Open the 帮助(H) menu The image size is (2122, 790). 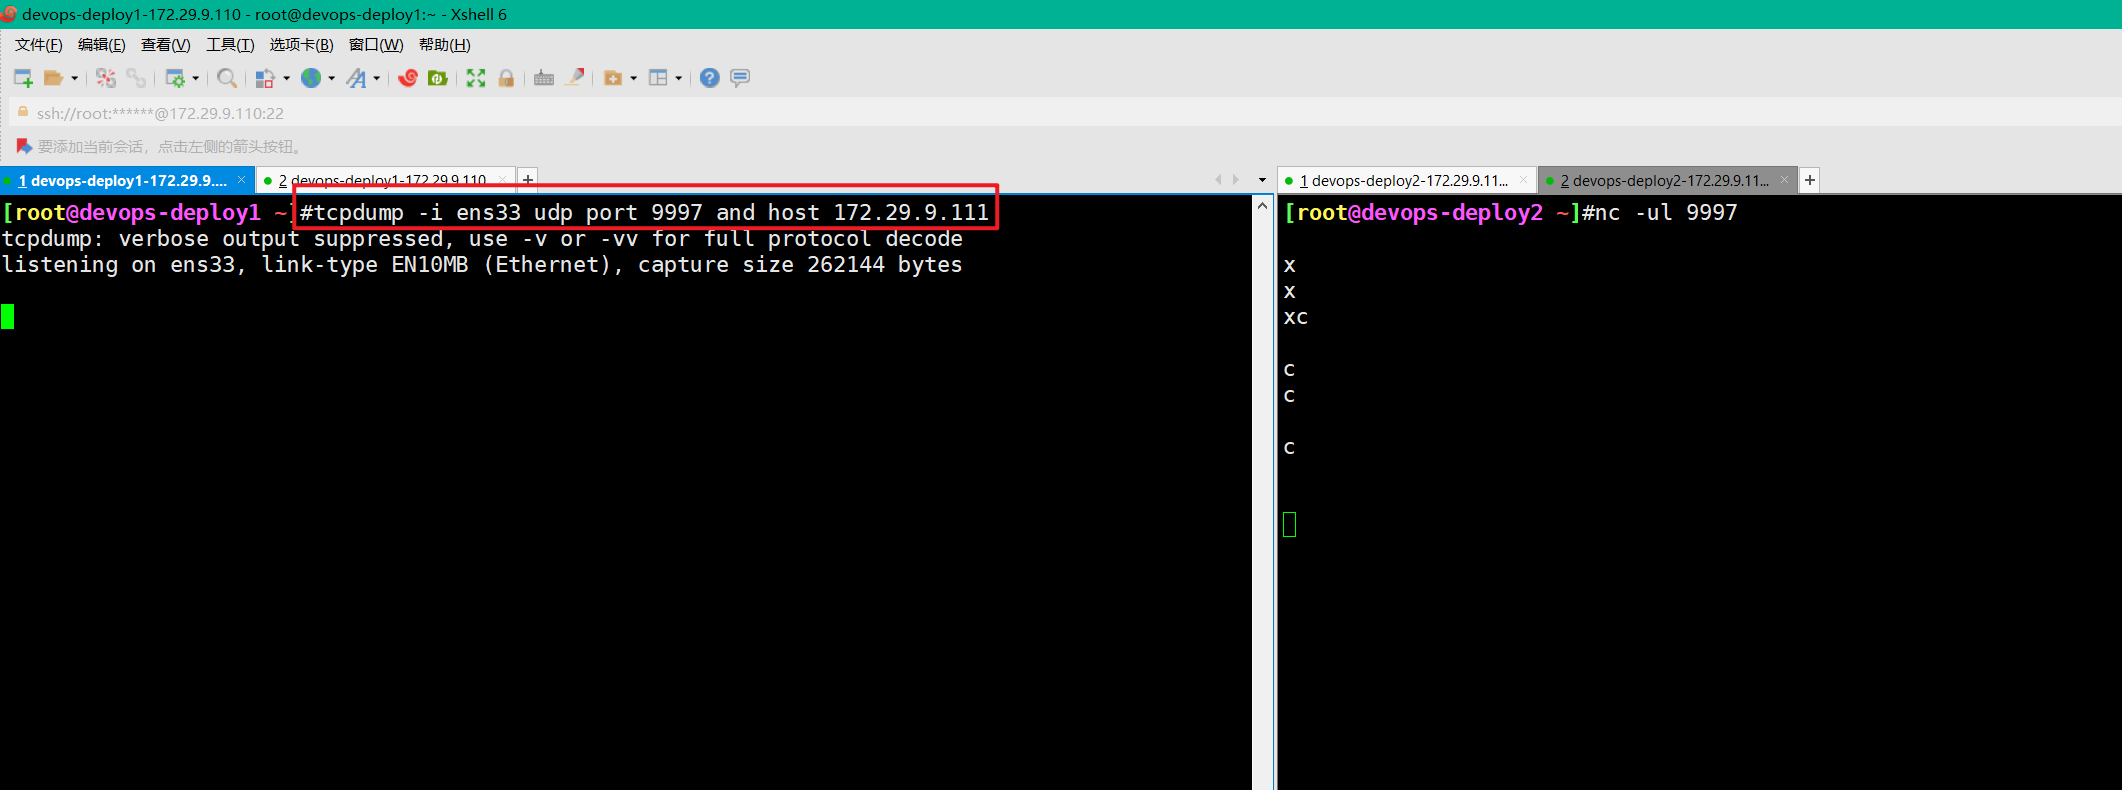(444, 45)
